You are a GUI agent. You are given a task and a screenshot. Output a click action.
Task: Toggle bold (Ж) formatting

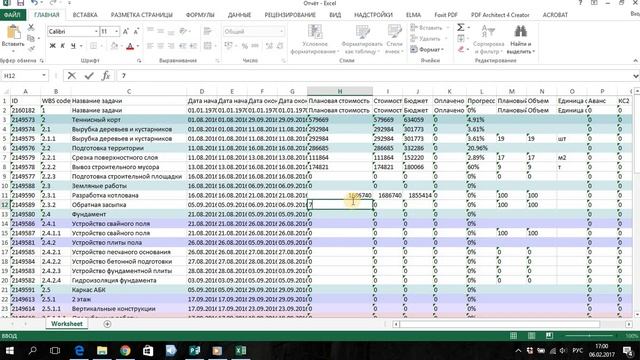click(52, 46)
